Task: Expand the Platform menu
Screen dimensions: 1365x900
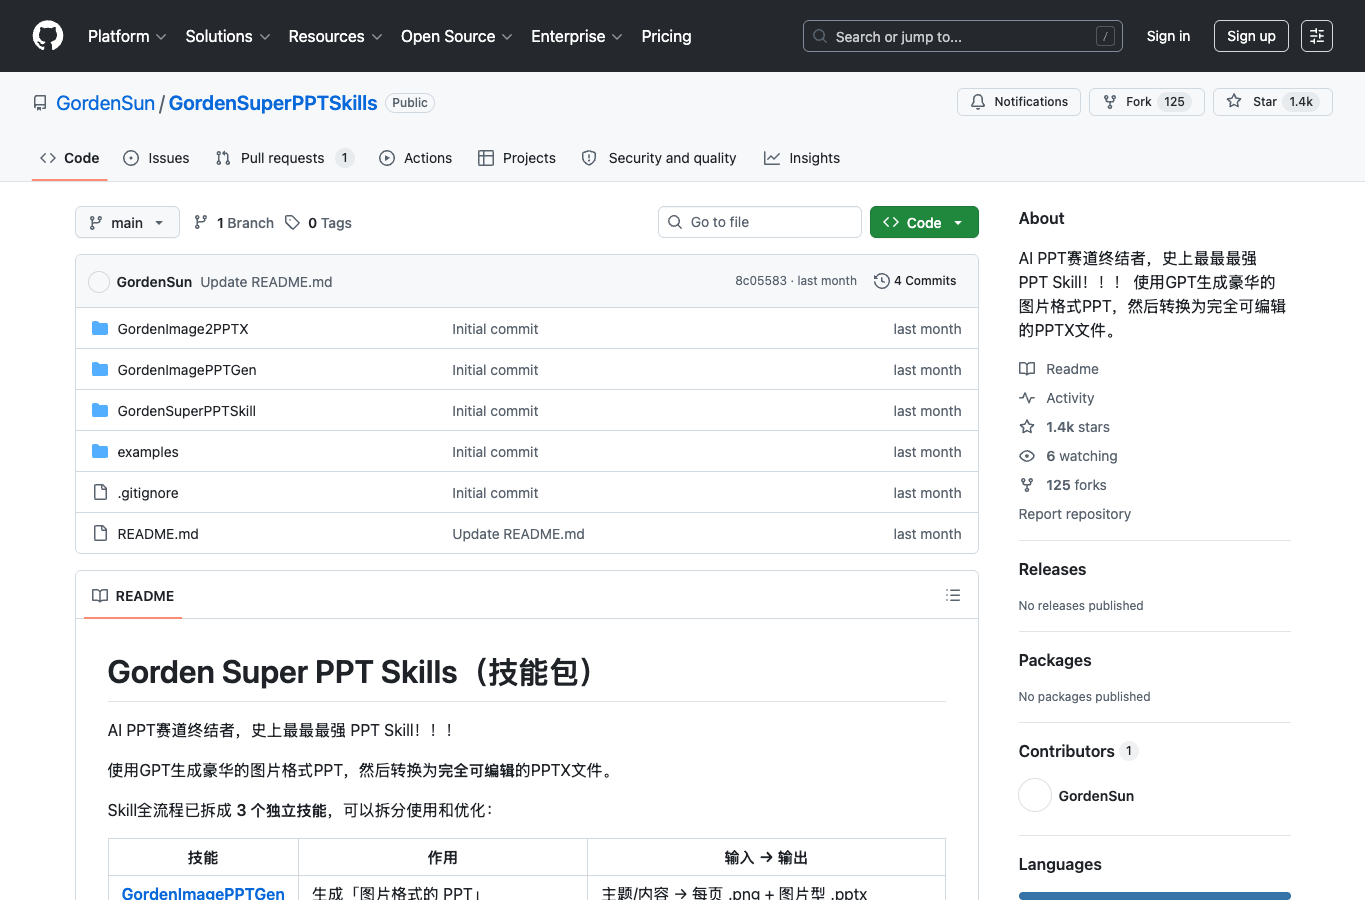Action: point(127,36)
